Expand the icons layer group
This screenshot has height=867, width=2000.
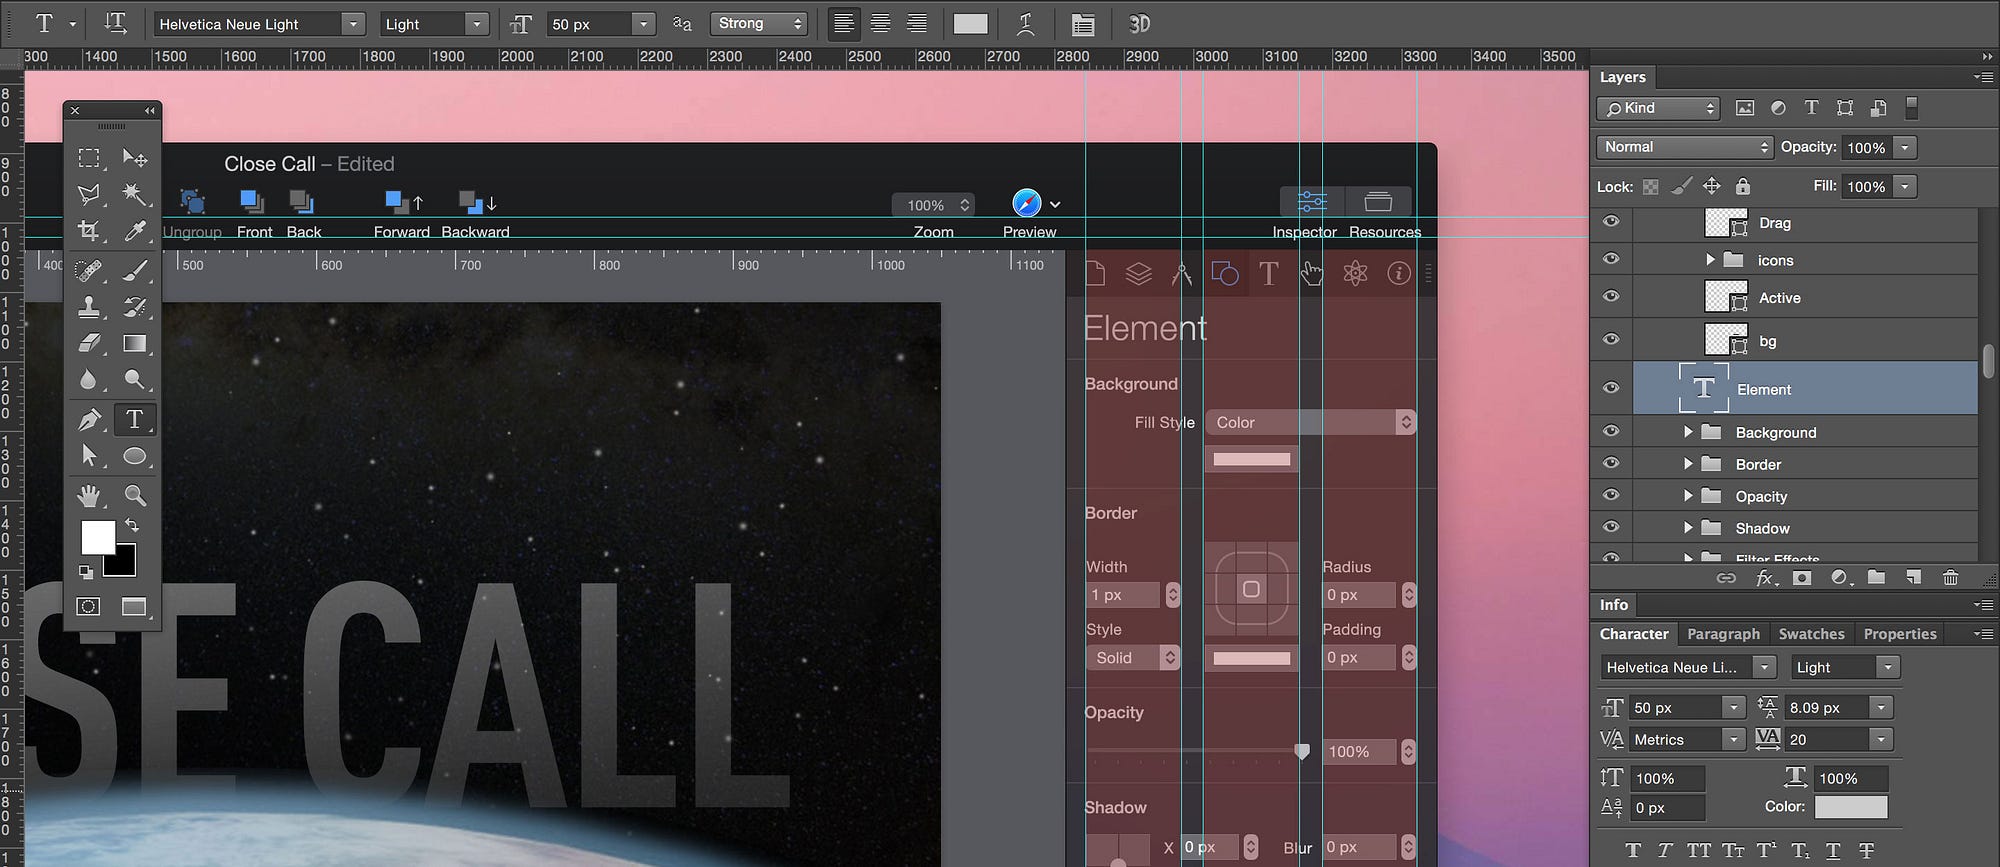[x=1710, y=260]
